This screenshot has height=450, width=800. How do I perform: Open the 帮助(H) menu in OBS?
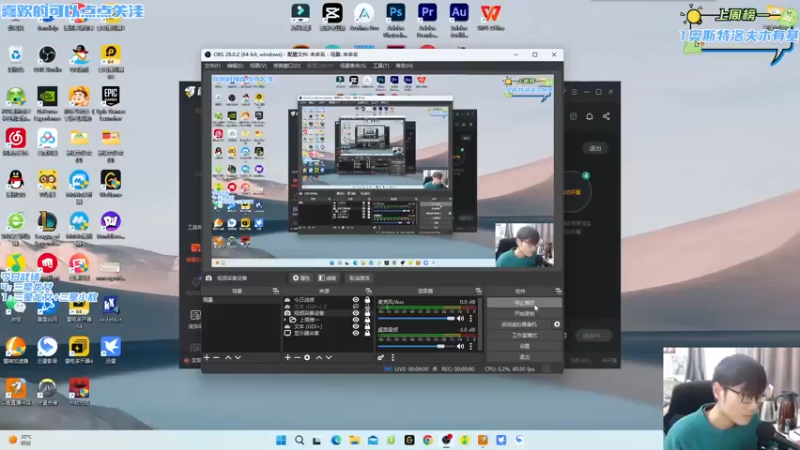coord(404,66)
